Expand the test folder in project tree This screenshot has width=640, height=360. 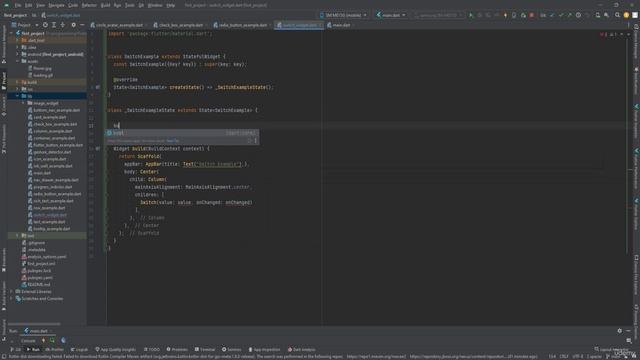pyautogui.click(x=18, y=236)
